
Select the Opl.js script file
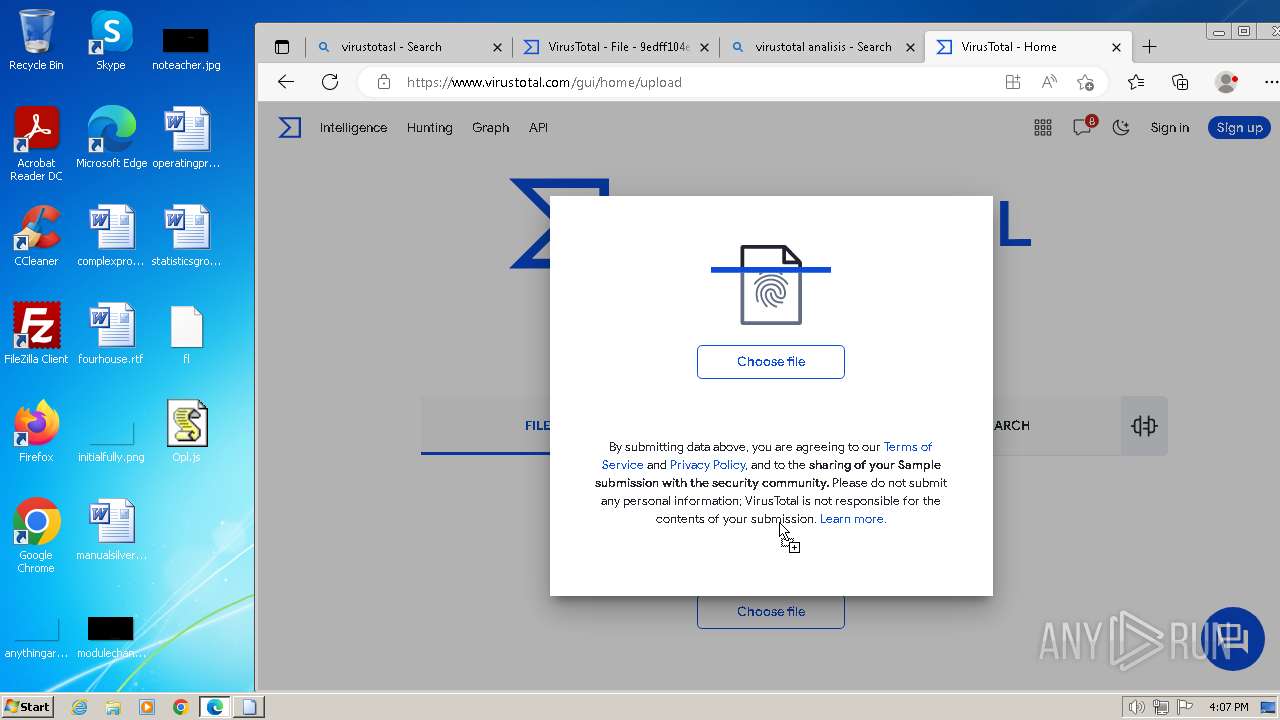186,432
